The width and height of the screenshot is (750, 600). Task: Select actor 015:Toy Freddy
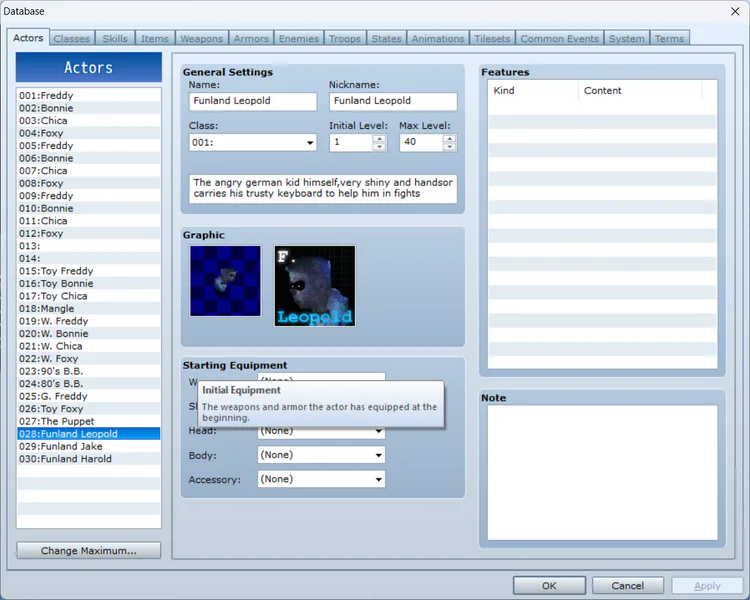(x=88, y=271)
